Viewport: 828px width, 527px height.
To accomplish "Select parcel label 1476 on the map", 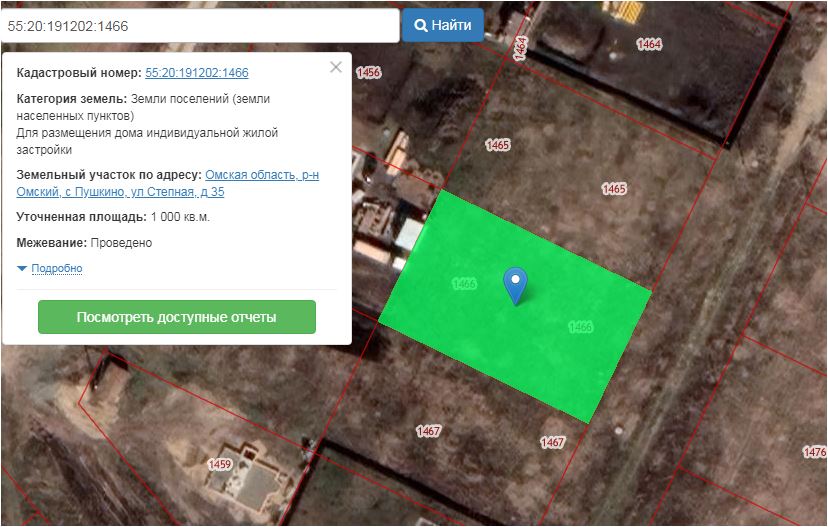I will pyautogui.click(x=814, y=452).
